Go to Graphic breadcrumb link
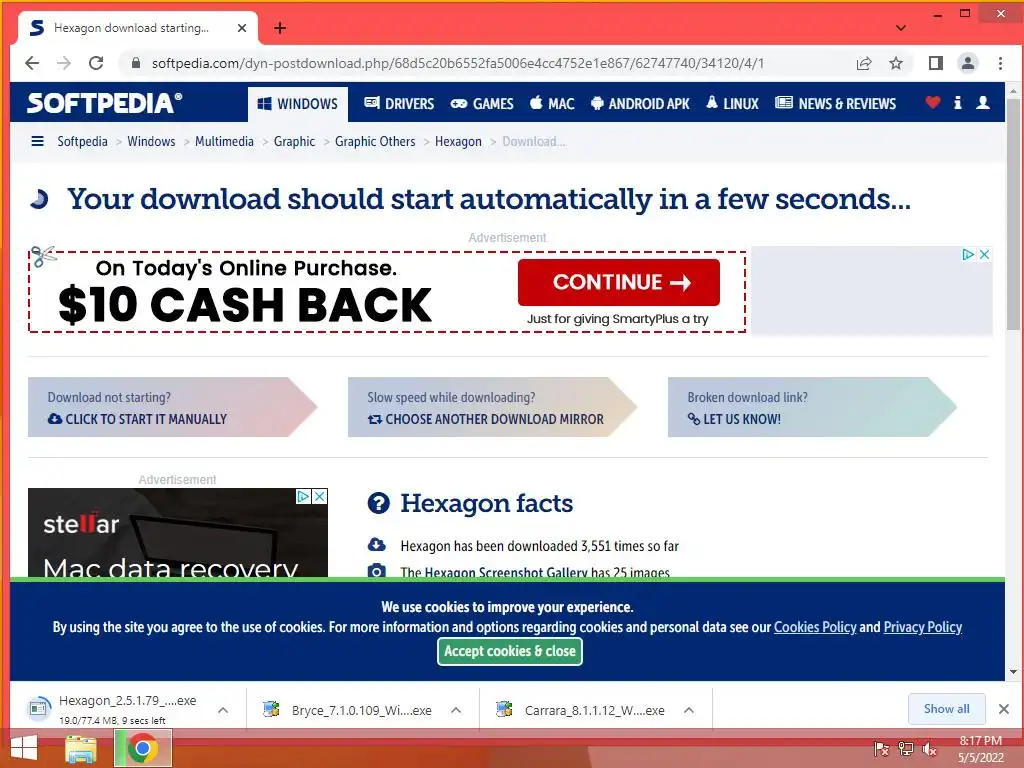Screen dimensions: 1024x768 click(x=294, y=142)
